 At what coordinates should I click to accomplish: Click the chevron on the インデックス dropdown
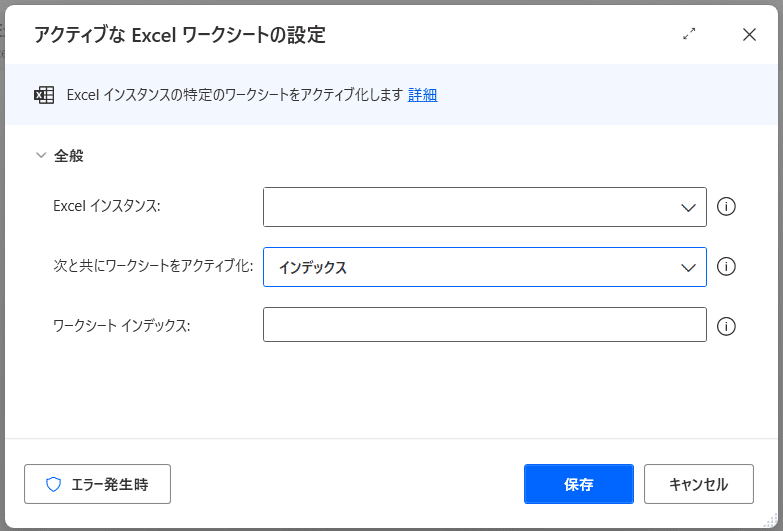tap(688, 267)
